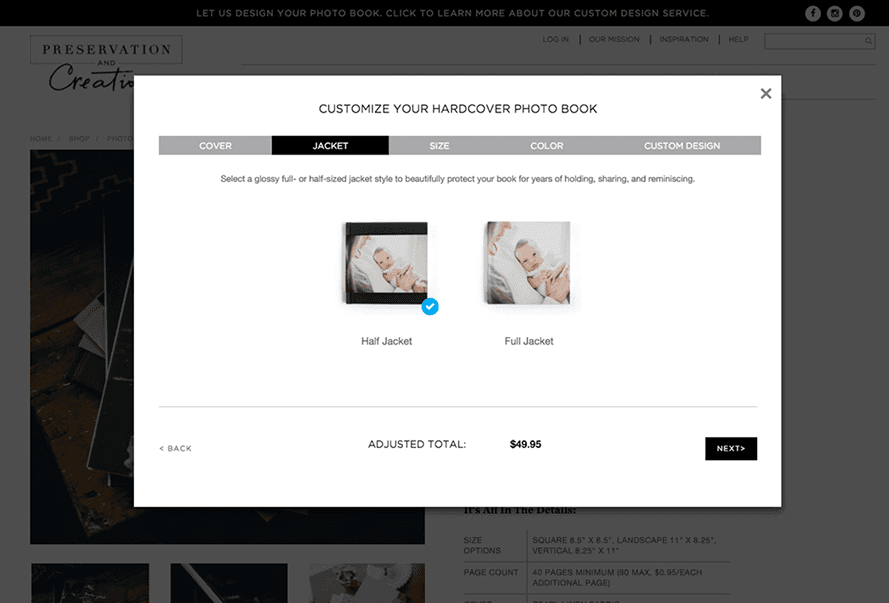Screen dimensions: 889x603
Task: Open the Pinterest social icon
Action: (857, 13)
